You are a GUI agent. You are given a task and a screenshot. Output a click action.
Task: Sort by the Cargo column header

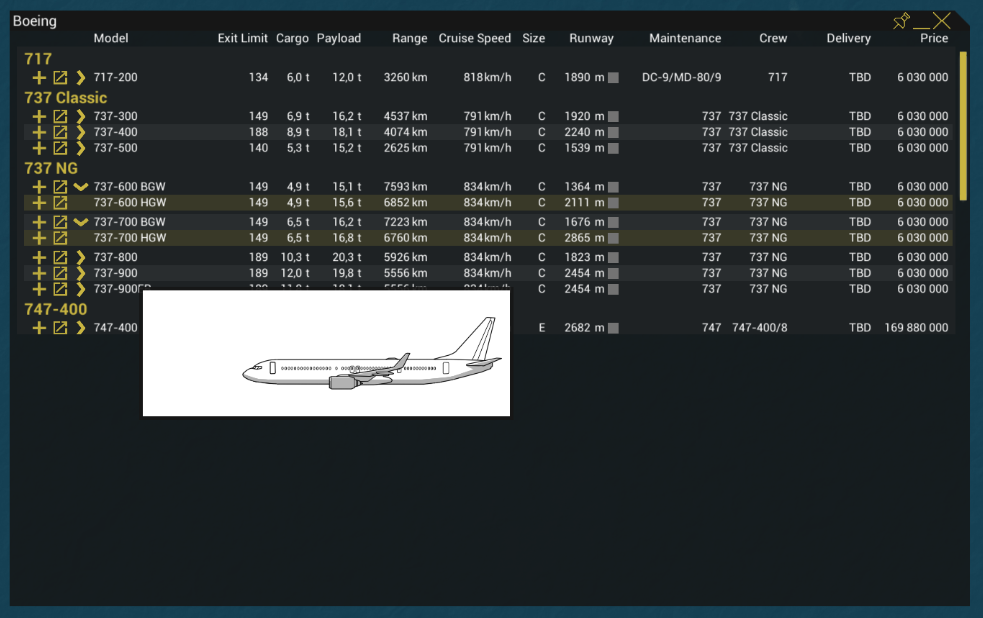(x=292, y=38)
